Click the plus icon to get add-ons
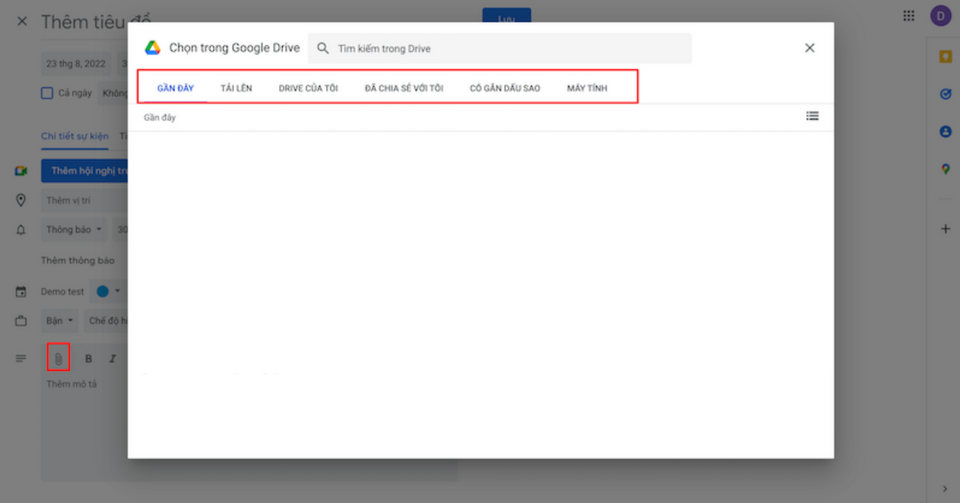The height and width of the screenshot is (503, 960). [945, 229]
